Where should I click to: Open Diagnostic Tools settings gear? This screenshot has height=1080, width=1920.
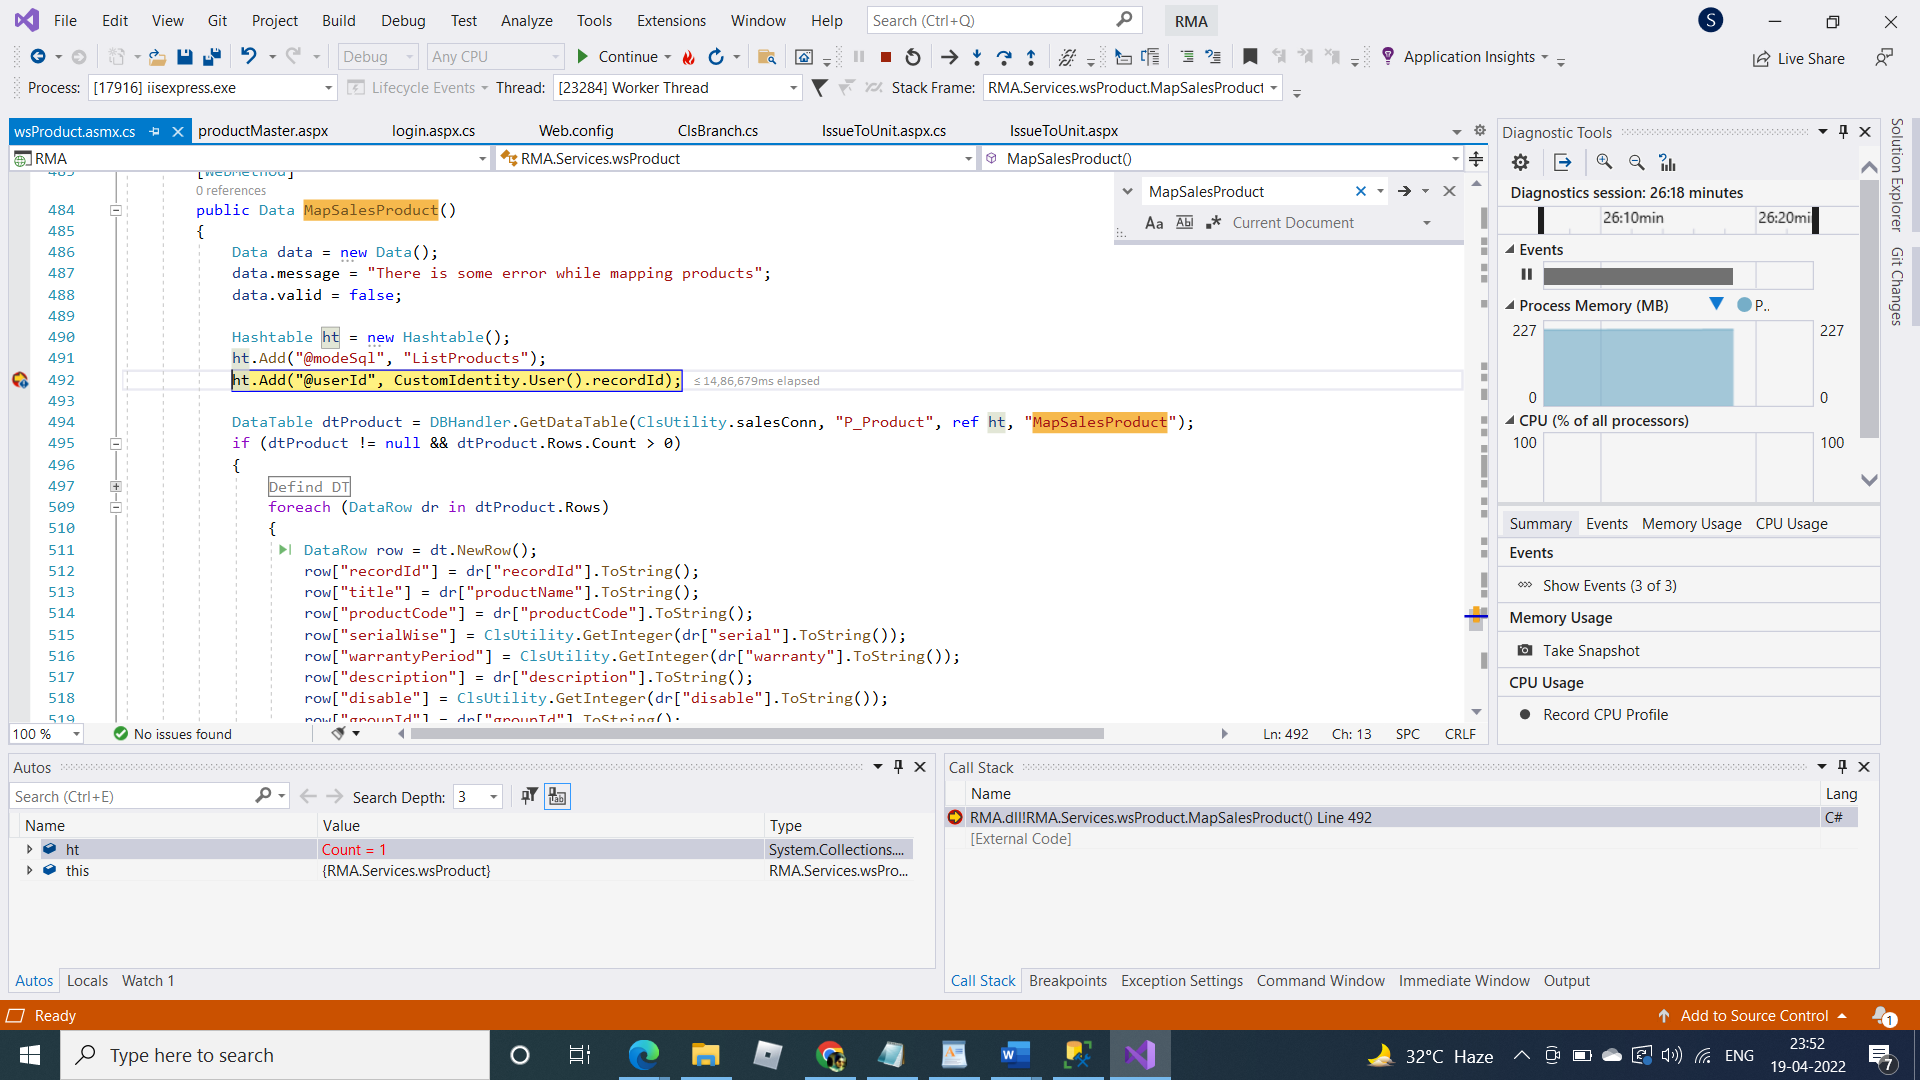click(x=1520, y=162)
